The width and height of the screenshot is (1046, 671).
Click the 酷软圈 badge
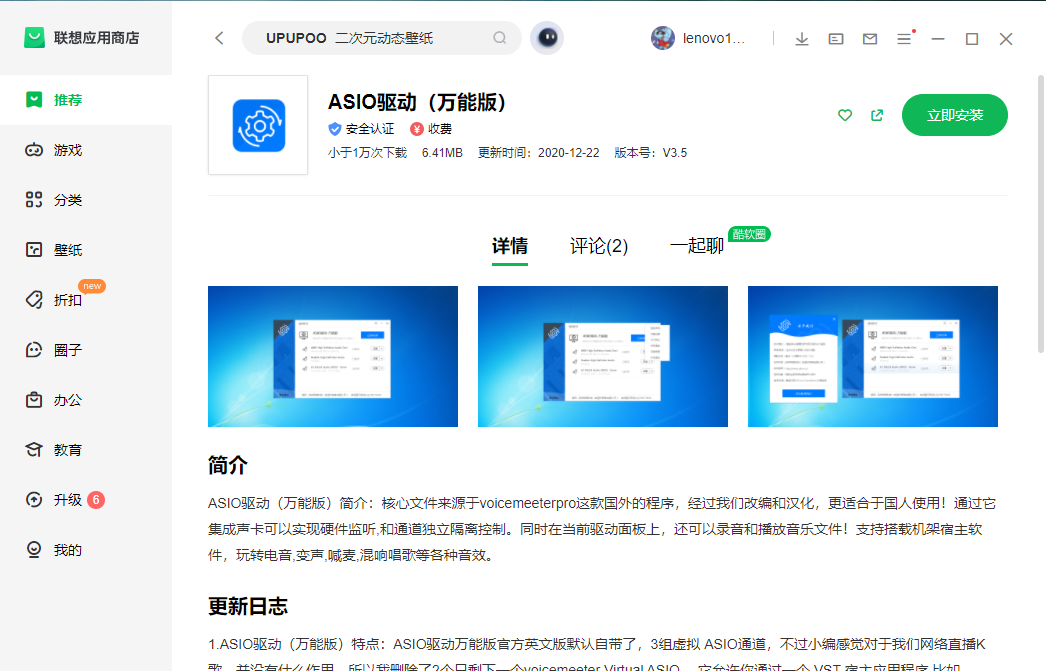click(749, 234)
